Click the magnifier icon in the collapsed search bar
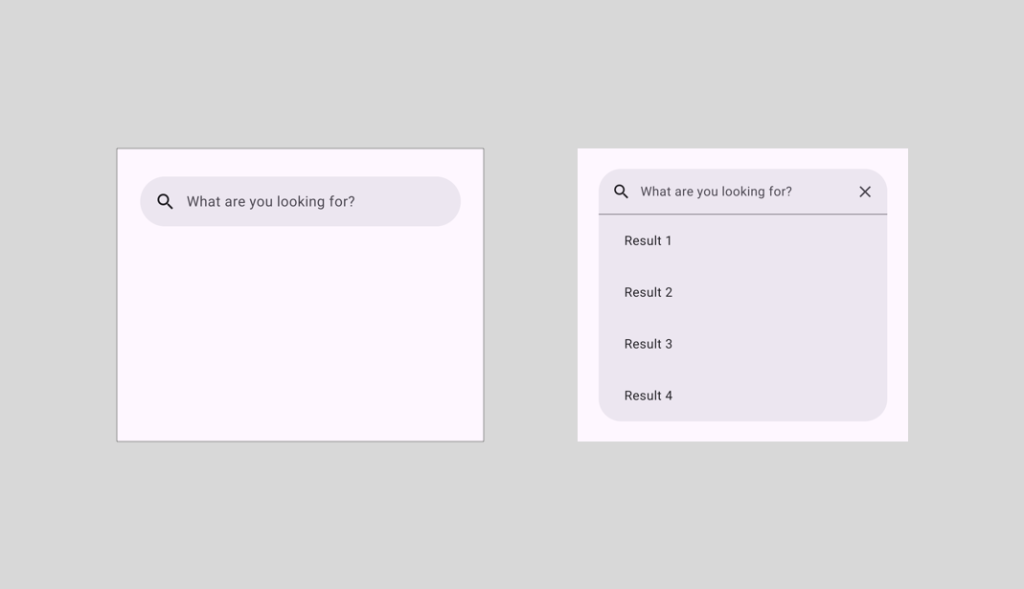The width and height of the screenshot is (1024, 589). pyautogui.click(x=165, y=202)
